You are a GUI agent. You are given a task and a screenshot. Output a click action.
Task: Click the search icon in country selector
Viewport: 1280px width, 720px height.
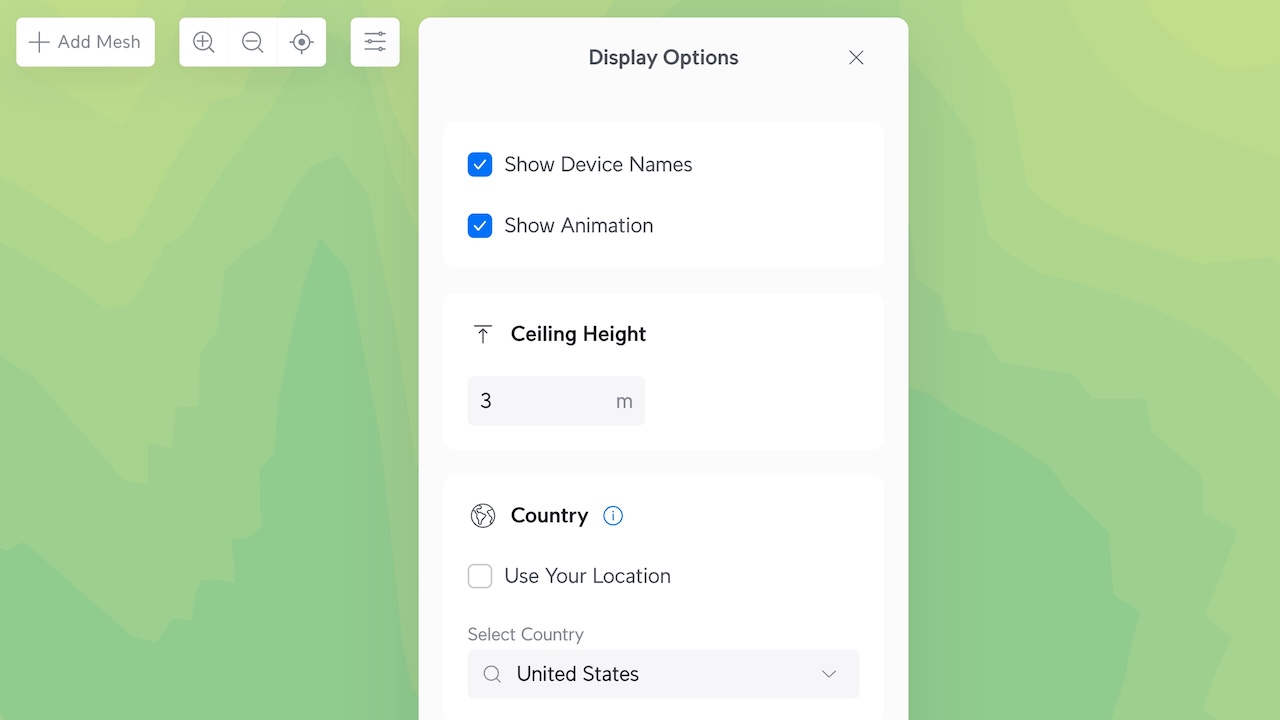[x=492, y=674]
